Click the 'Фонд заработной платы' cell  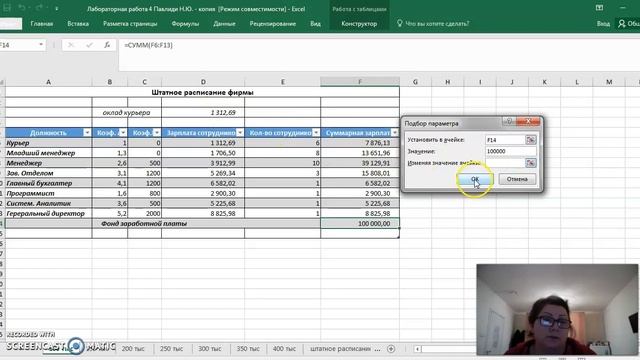tap(162, 224)
